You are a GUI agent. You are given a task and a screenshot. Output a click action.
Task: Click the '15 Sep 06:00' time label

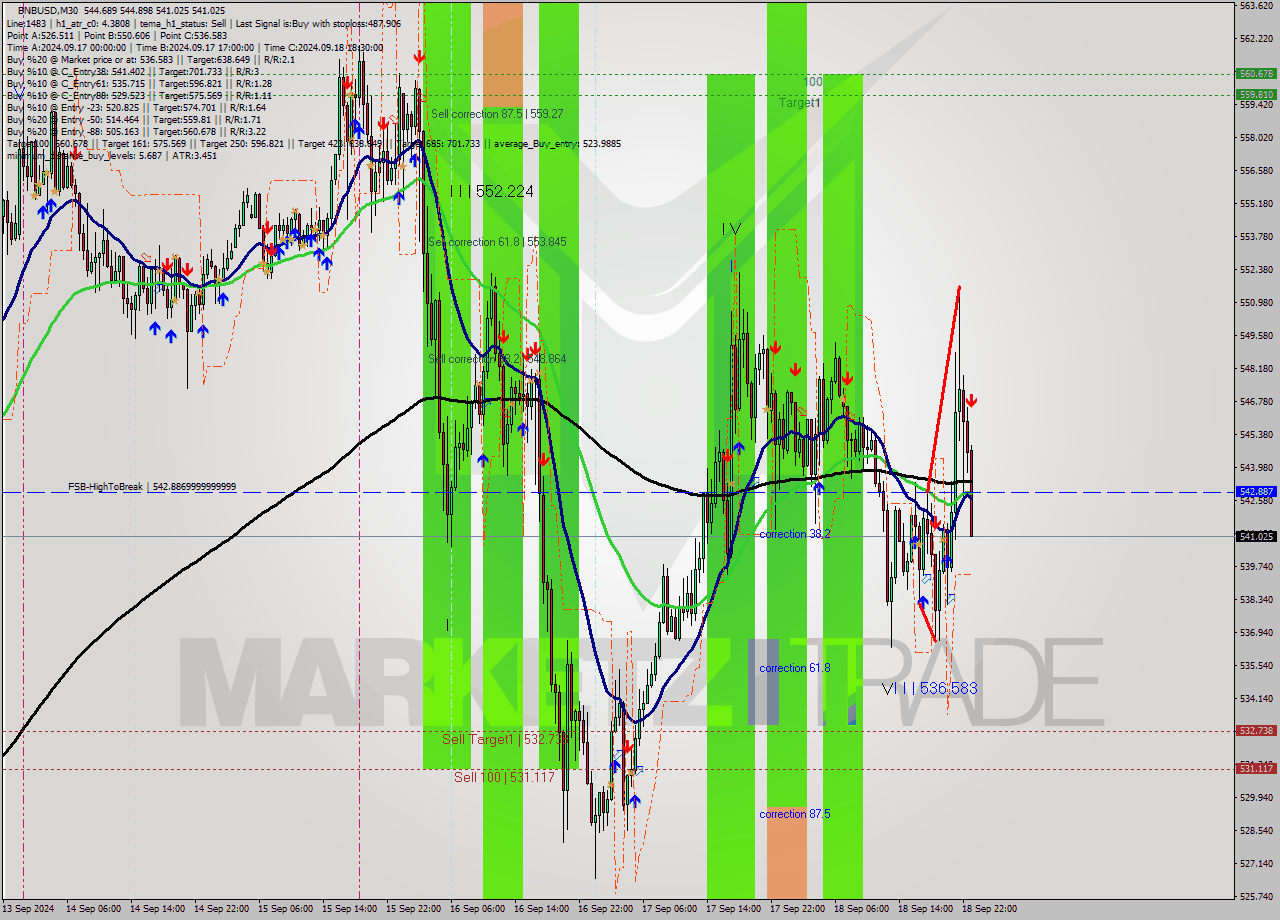click(285, 909)
